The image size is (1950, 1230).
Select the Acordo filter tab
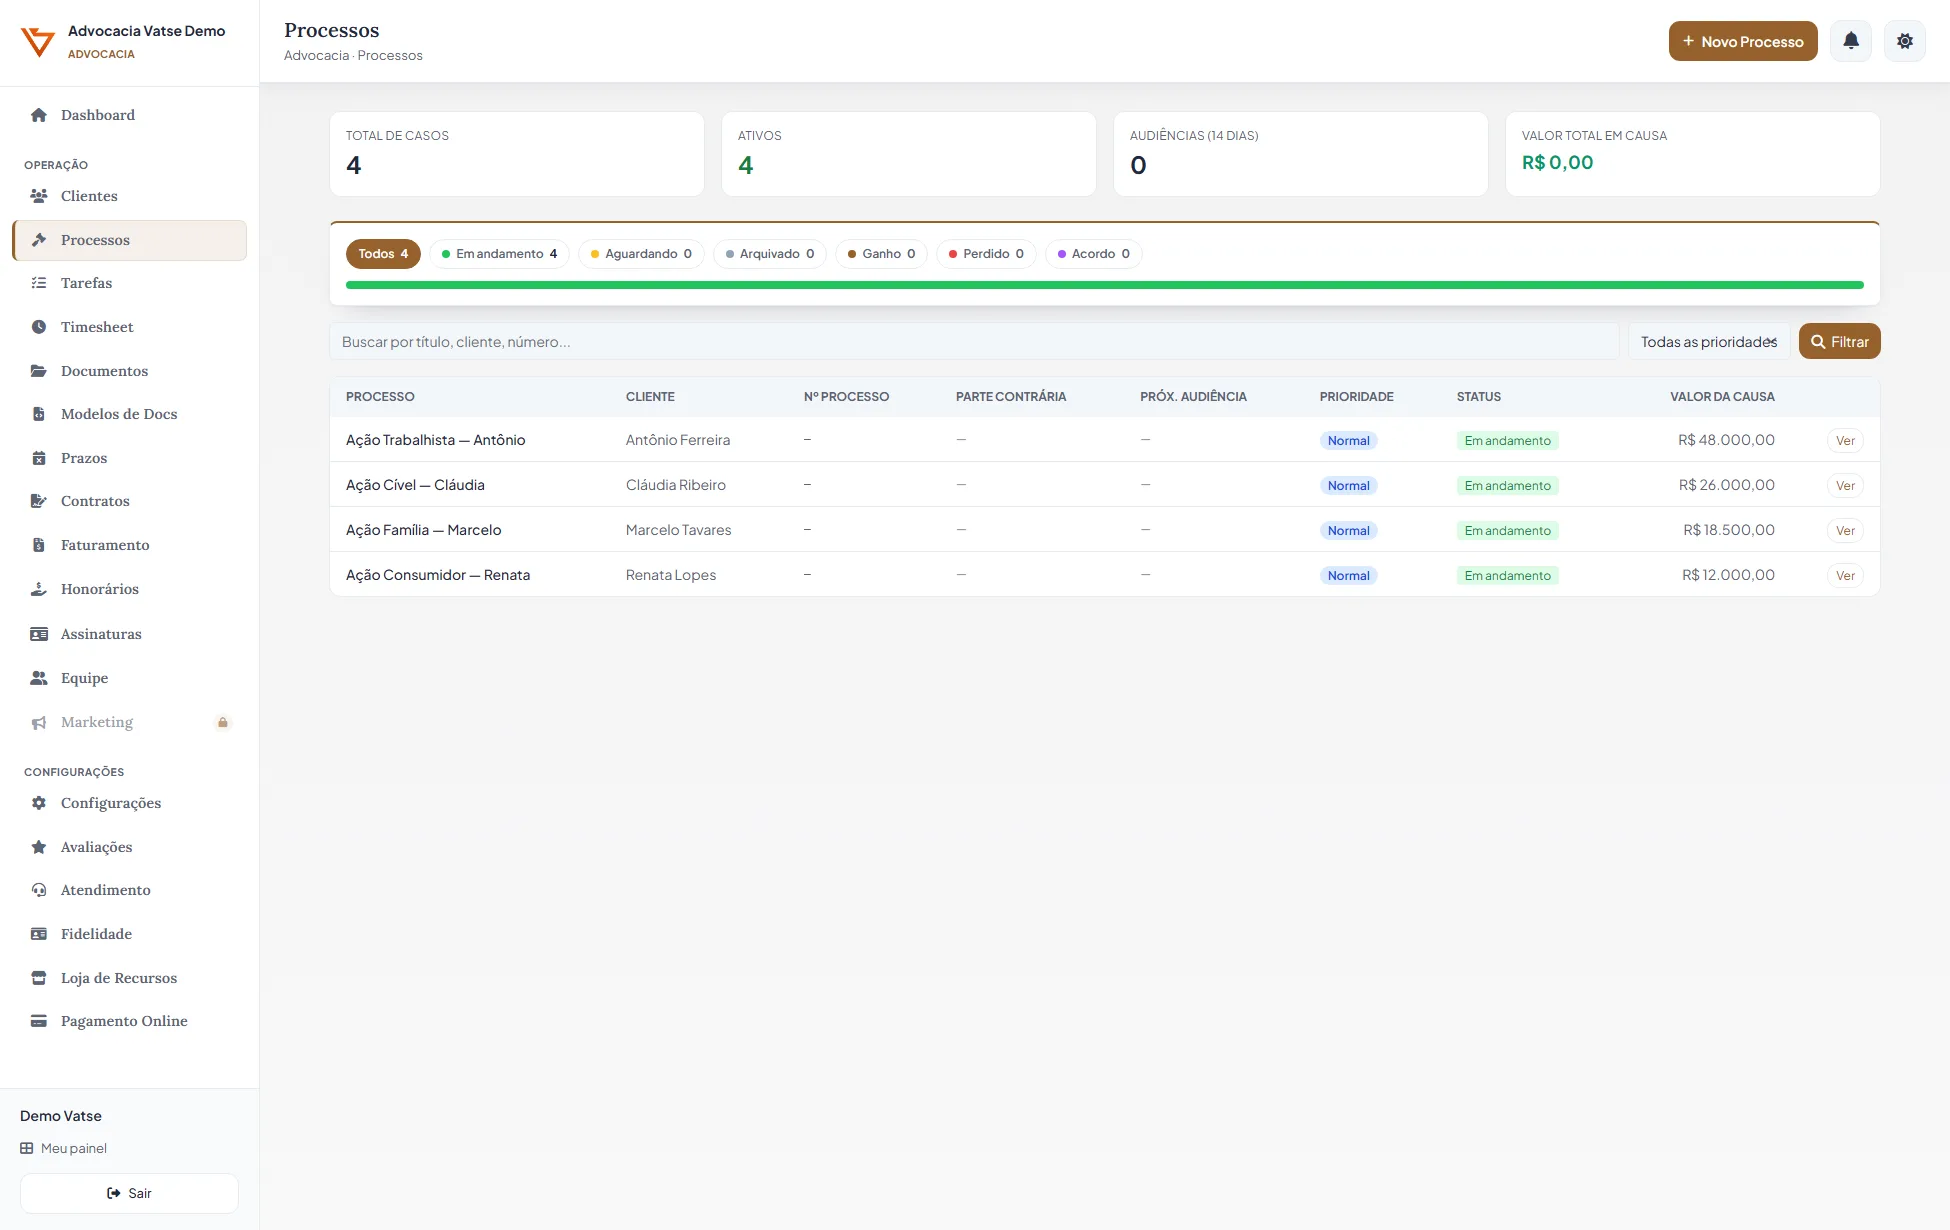pos(1093,254)
